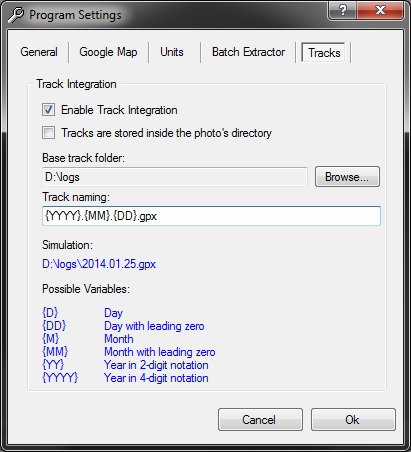Check Tracks are stored inside photo's directory
The width and height of the screenshot is (411, 452).
[49, 133]
